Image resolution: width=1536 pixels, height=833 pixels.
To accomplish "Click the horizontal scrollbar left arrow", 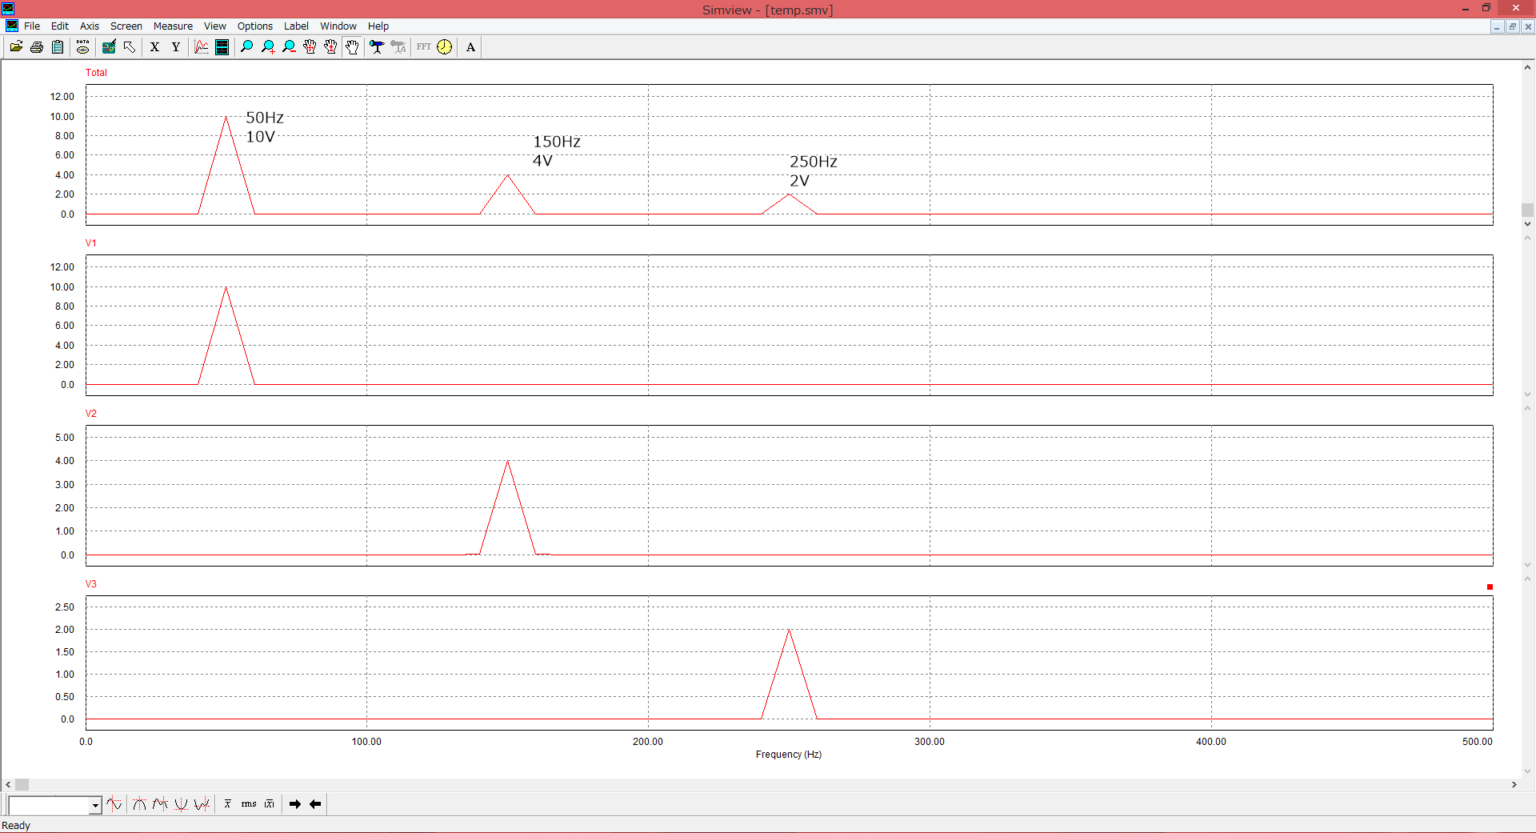I will [8, 785].
